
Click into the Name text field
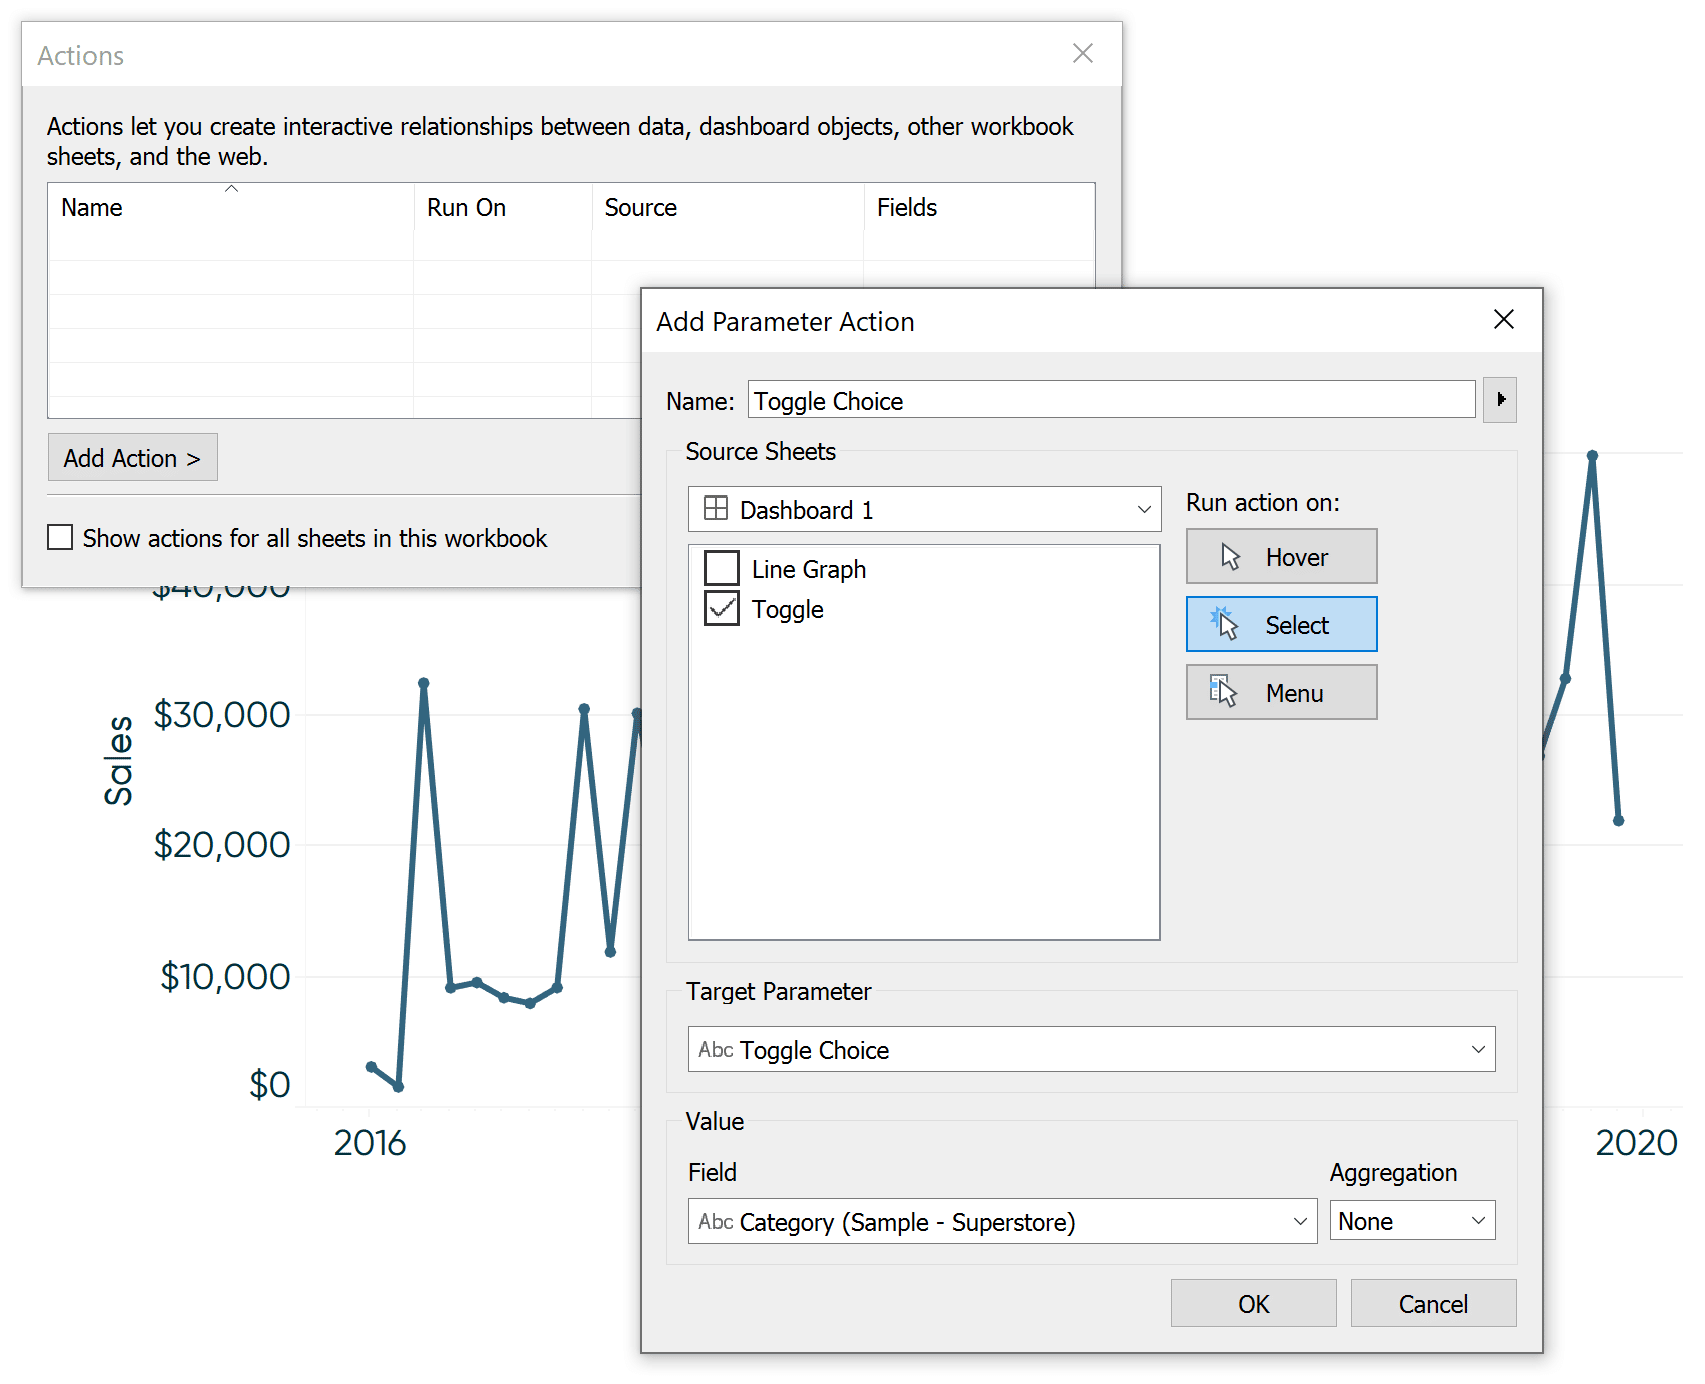click(1110, 401)
